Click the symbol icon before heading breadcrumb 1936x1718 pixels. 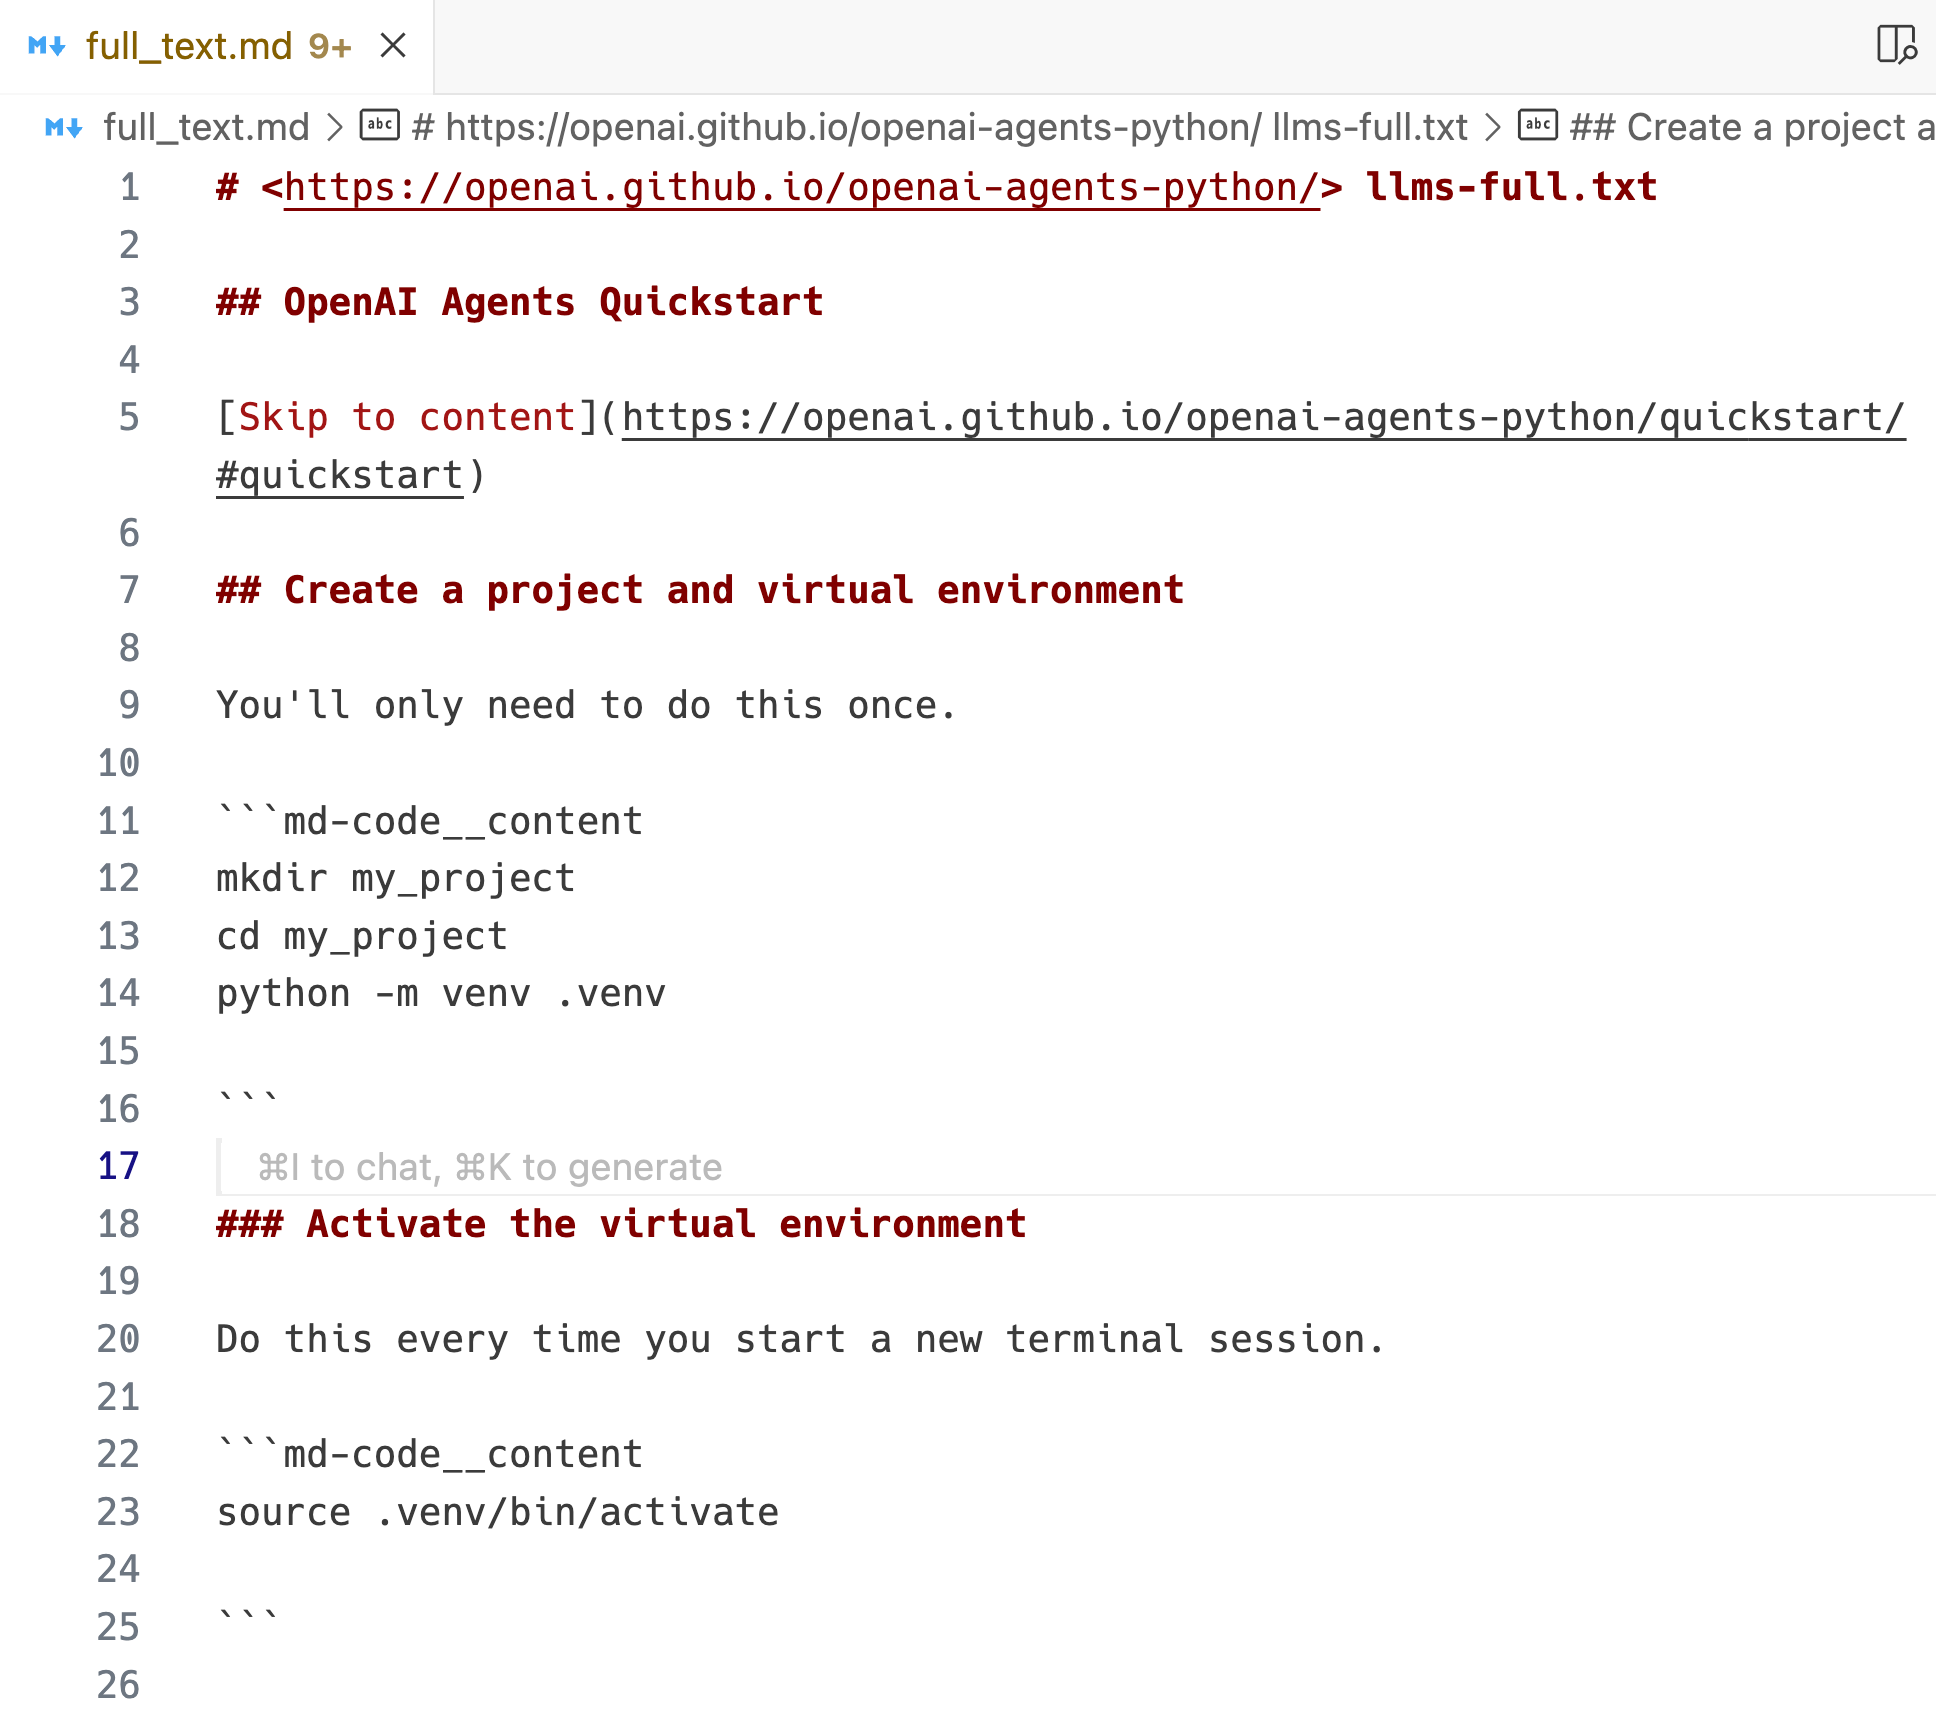coord(379,126)
